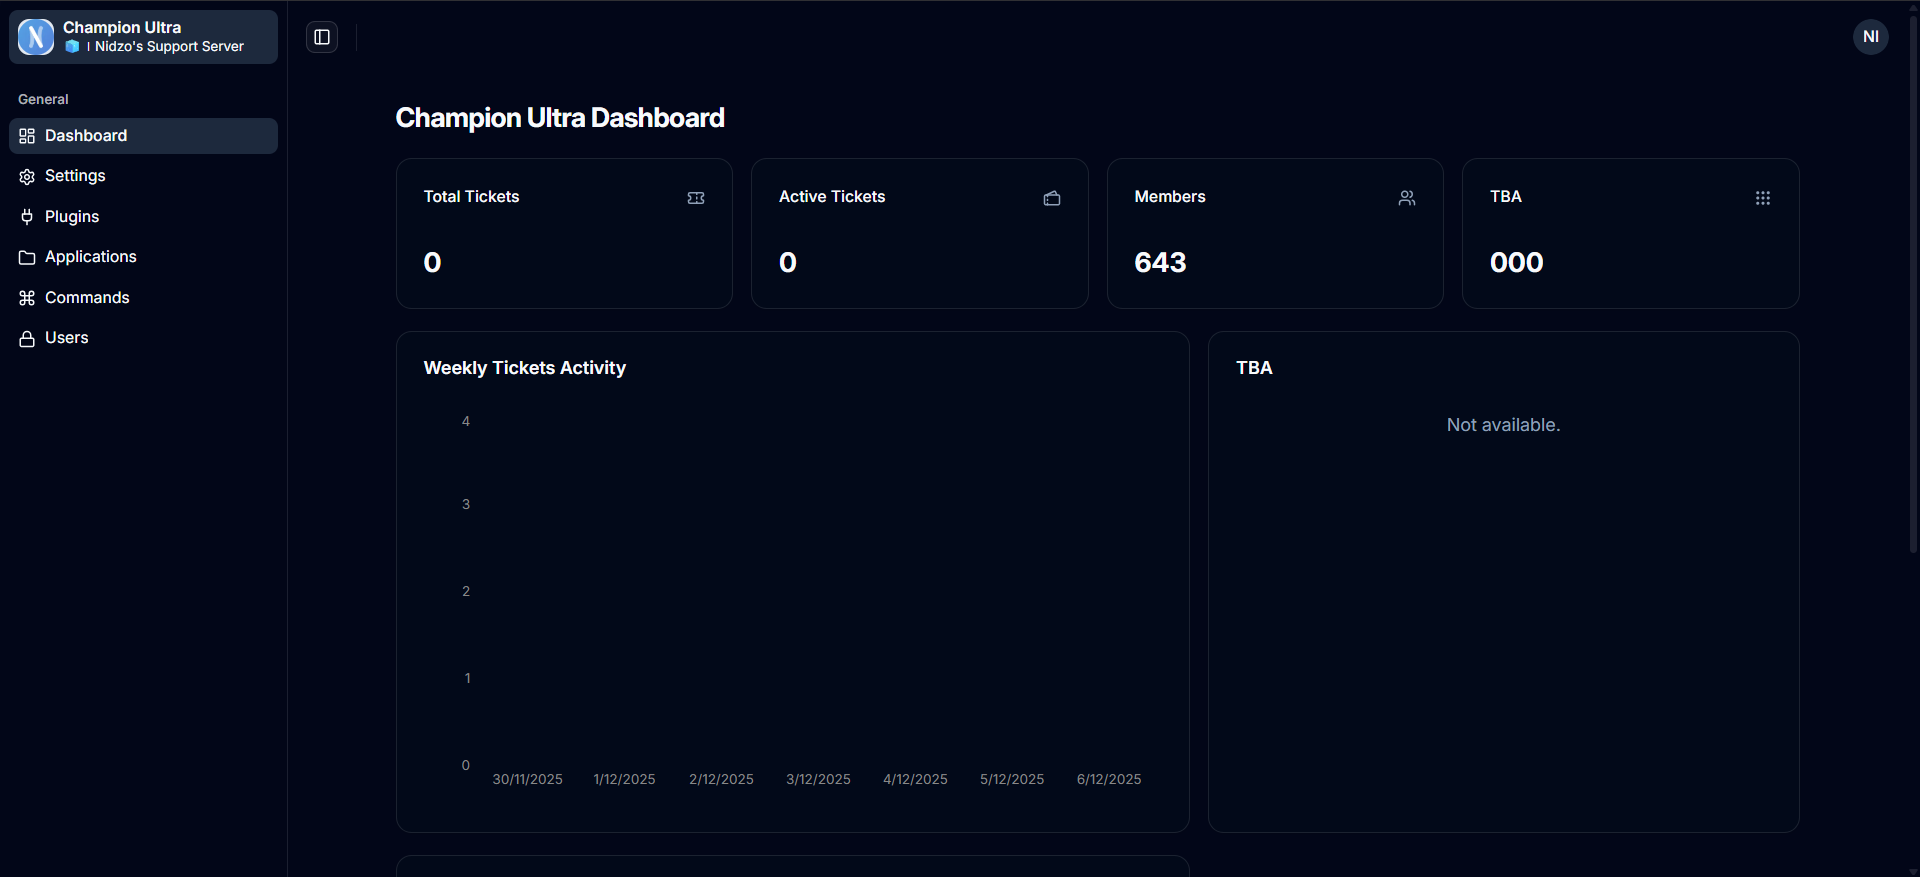
Task: Click the Commands symbol icon
Action: tap(27, 298)
